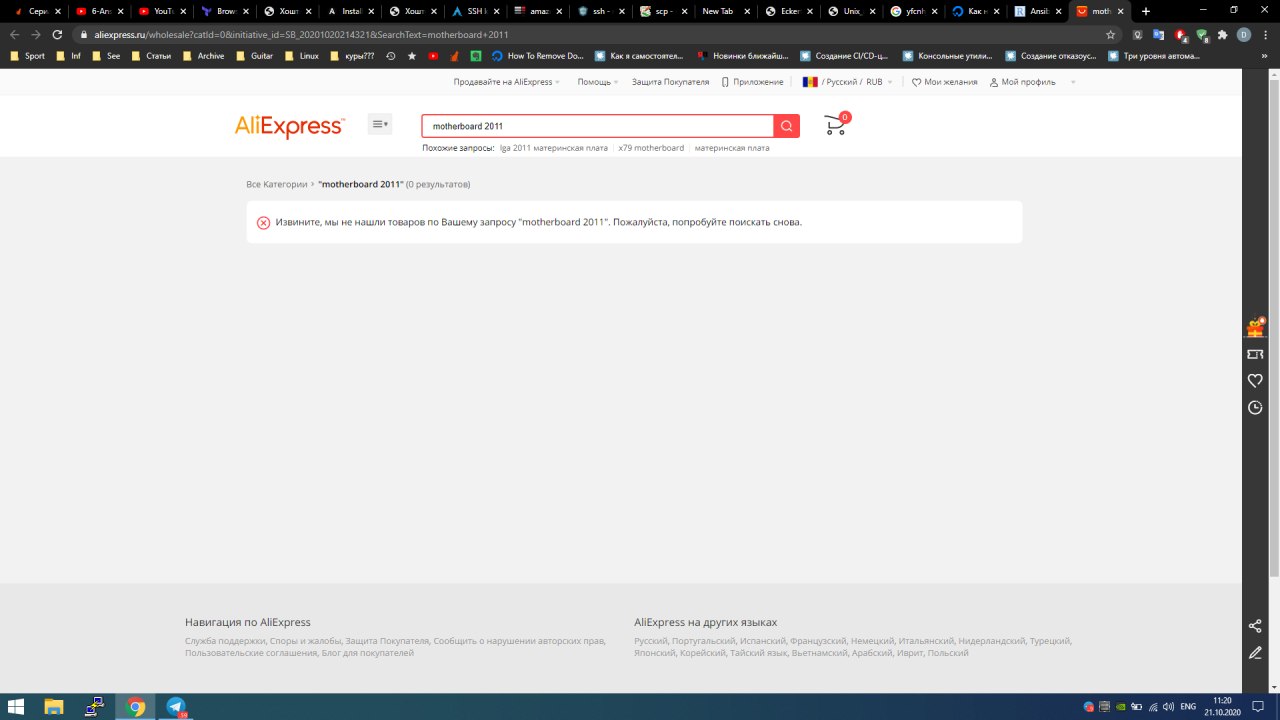The height and width of the screenshot is (720, 1280).
Task: Switch to the 'Ansible' tab
Action: pos(1037,11)
